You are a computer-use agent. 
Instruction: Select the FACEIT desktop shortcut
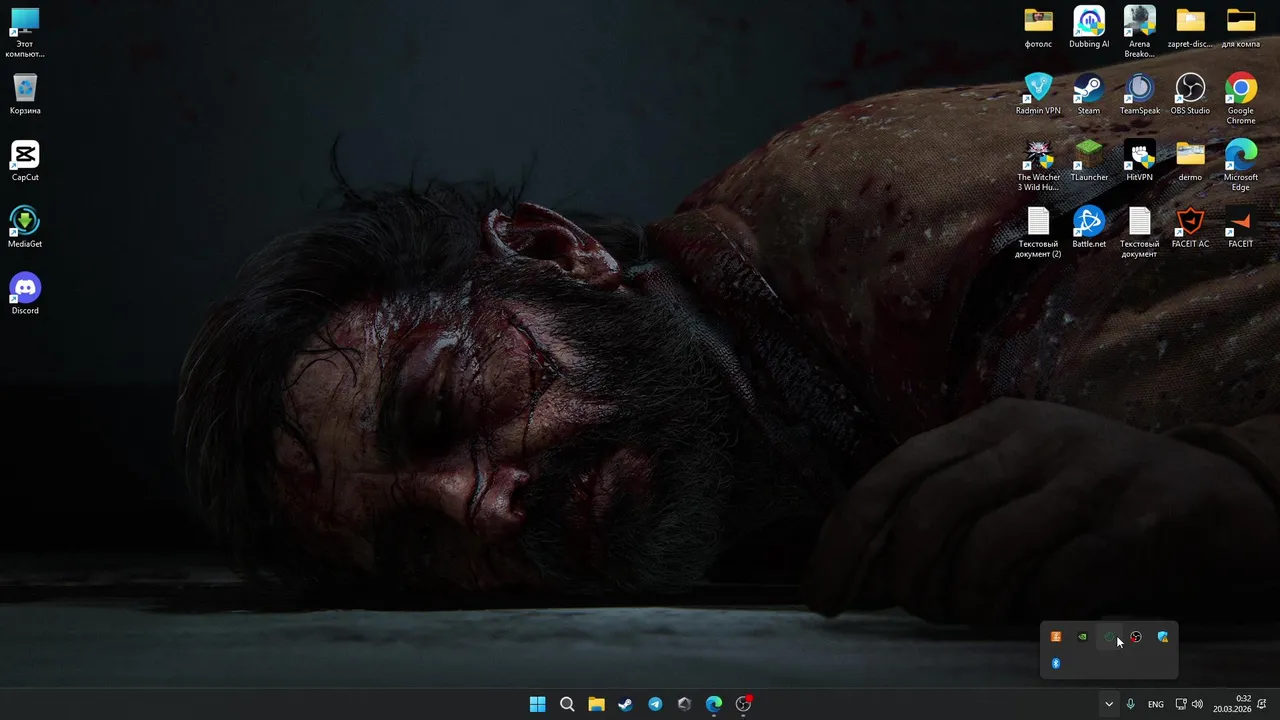tap(1241, 227)
